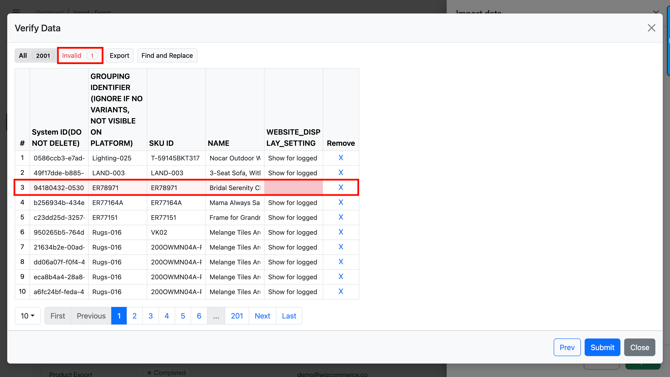Remove row 7 starting 21634b2e via X
Viewport: 670px width, 377px height.
tap(341, 247)
